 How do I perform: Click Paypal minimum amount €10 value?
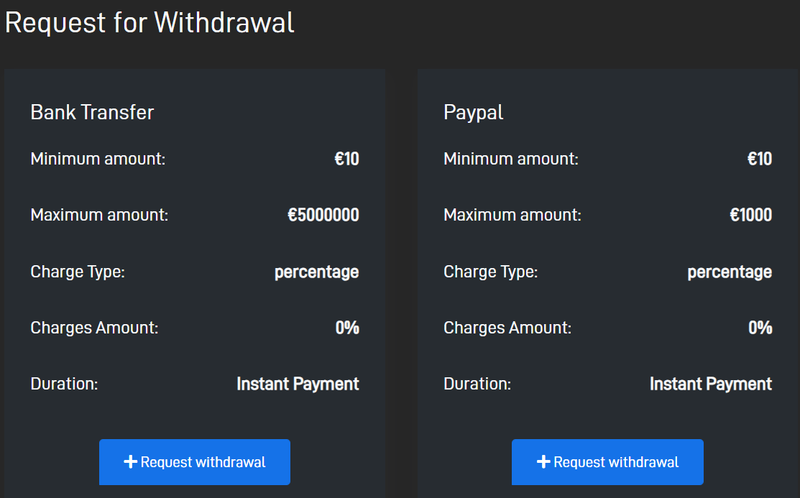click(760, 159)
